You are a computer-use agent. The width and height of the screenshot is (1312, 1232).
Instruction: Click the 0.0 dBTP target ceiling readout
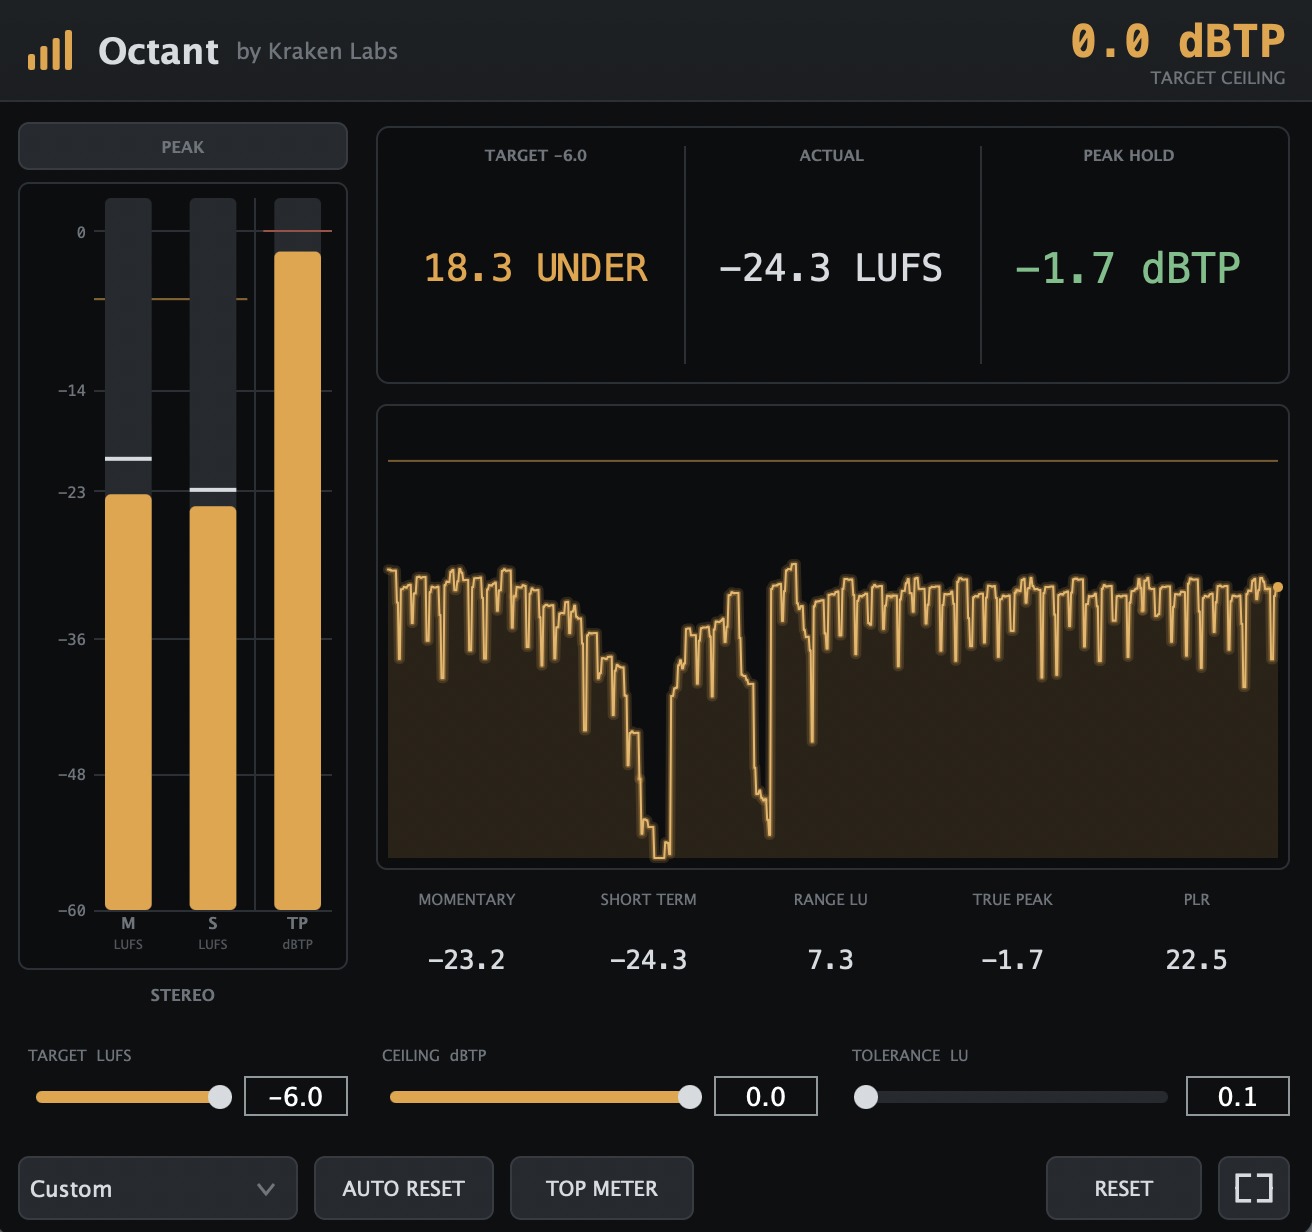tap(1177, 42)
